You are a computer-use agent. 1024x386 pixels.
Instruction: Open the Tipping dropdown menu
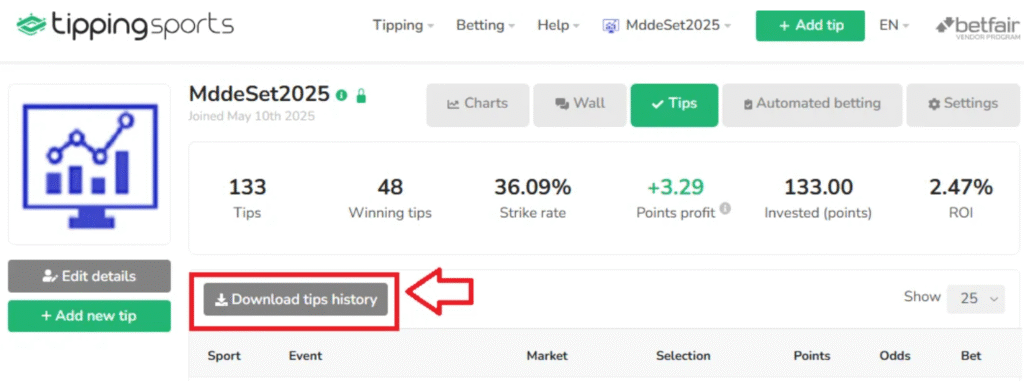[403, 25]
